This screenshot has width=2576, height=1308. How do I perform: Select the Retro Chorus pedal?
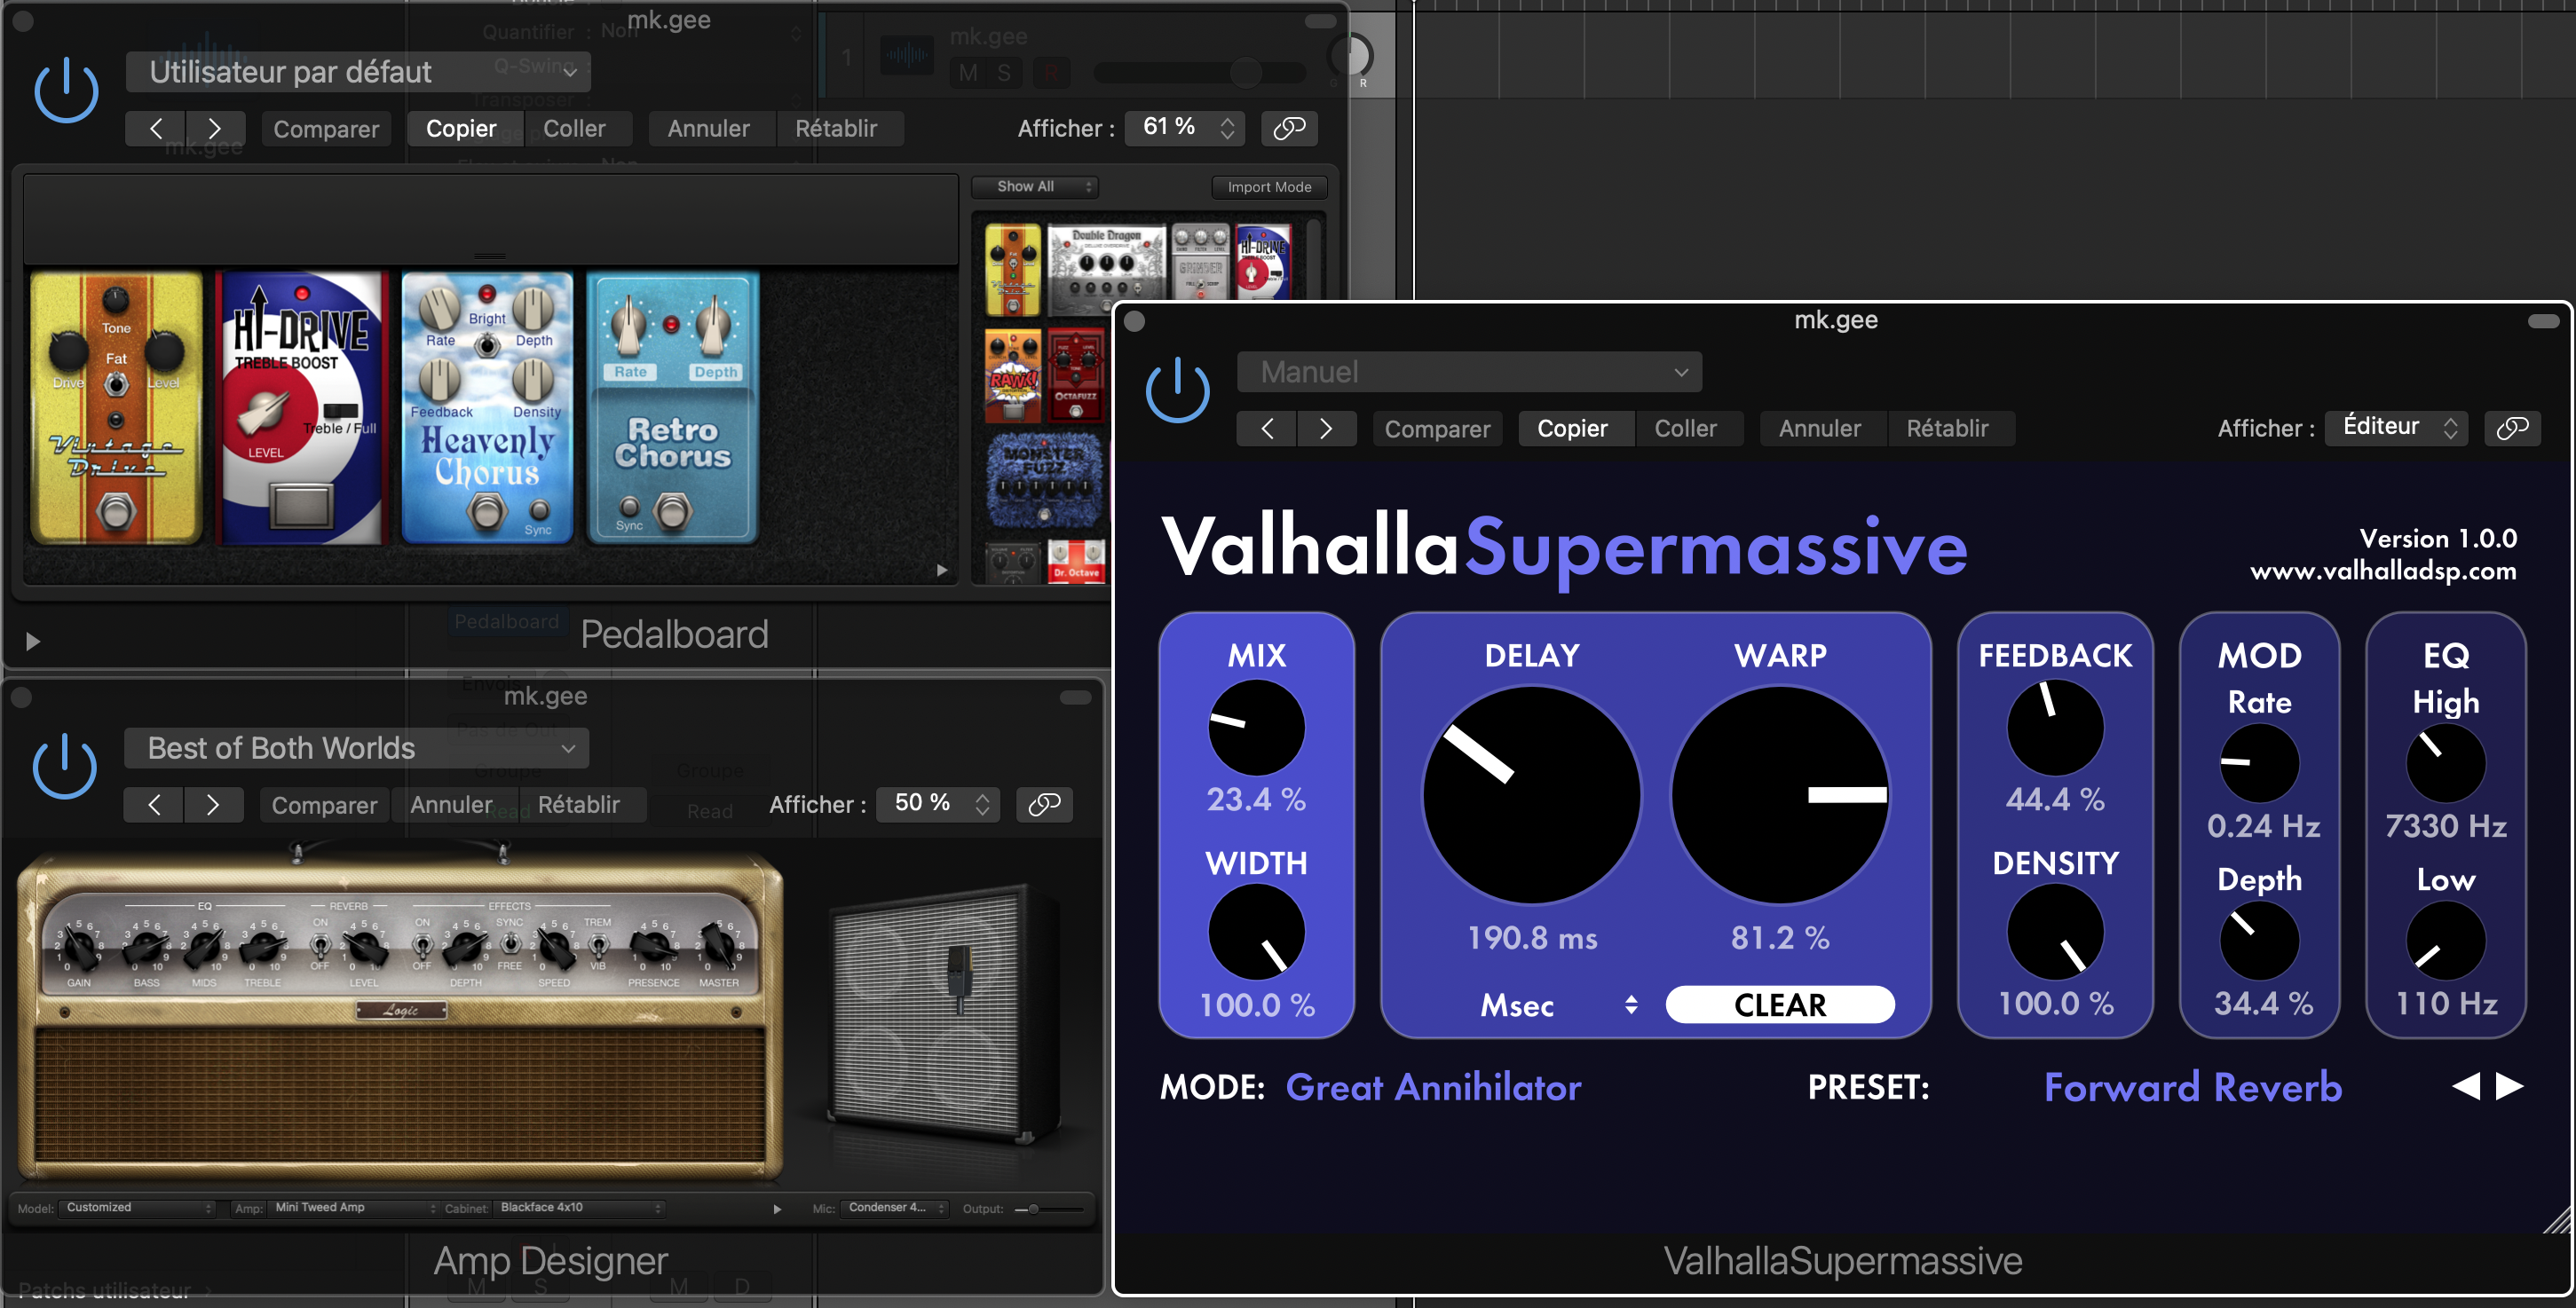click(672, 408)
